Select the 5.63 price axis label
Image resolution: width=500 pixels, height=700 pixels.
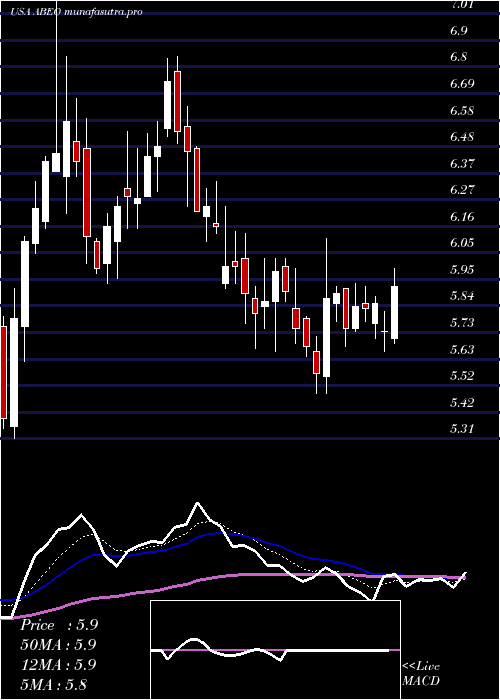463,349
